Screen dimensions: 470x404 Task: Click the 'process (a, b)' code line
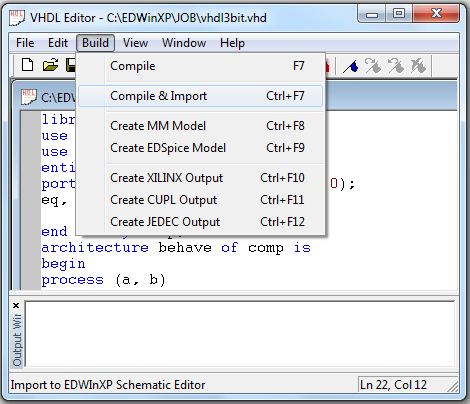point(103,280)
